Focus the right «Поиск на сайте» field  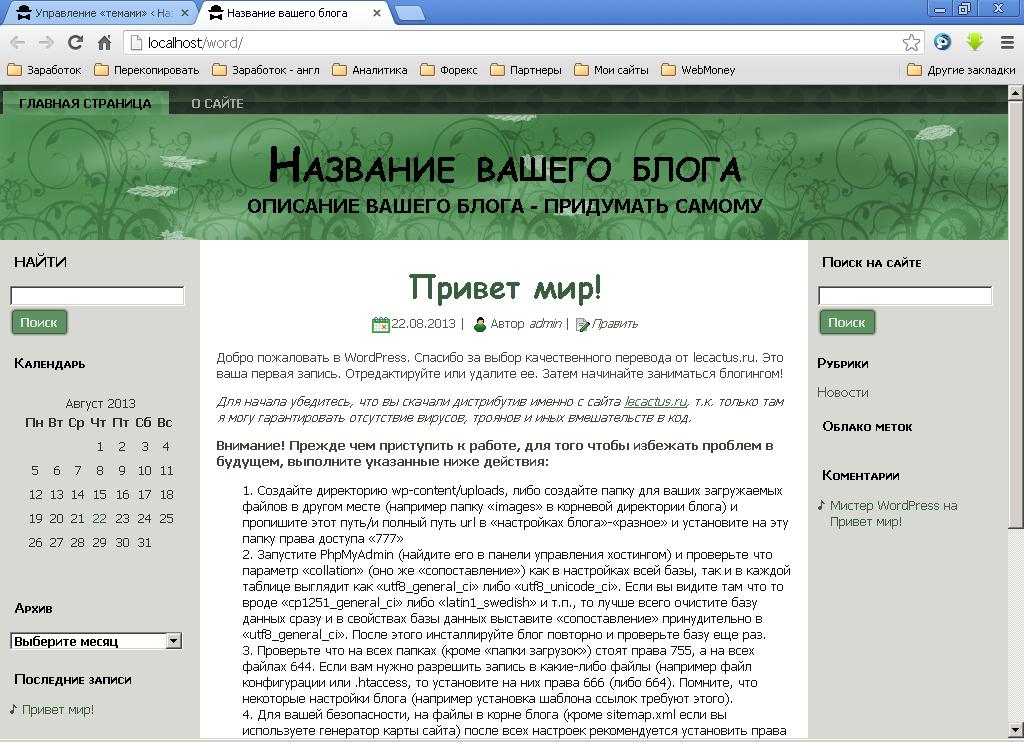(905, 296)
